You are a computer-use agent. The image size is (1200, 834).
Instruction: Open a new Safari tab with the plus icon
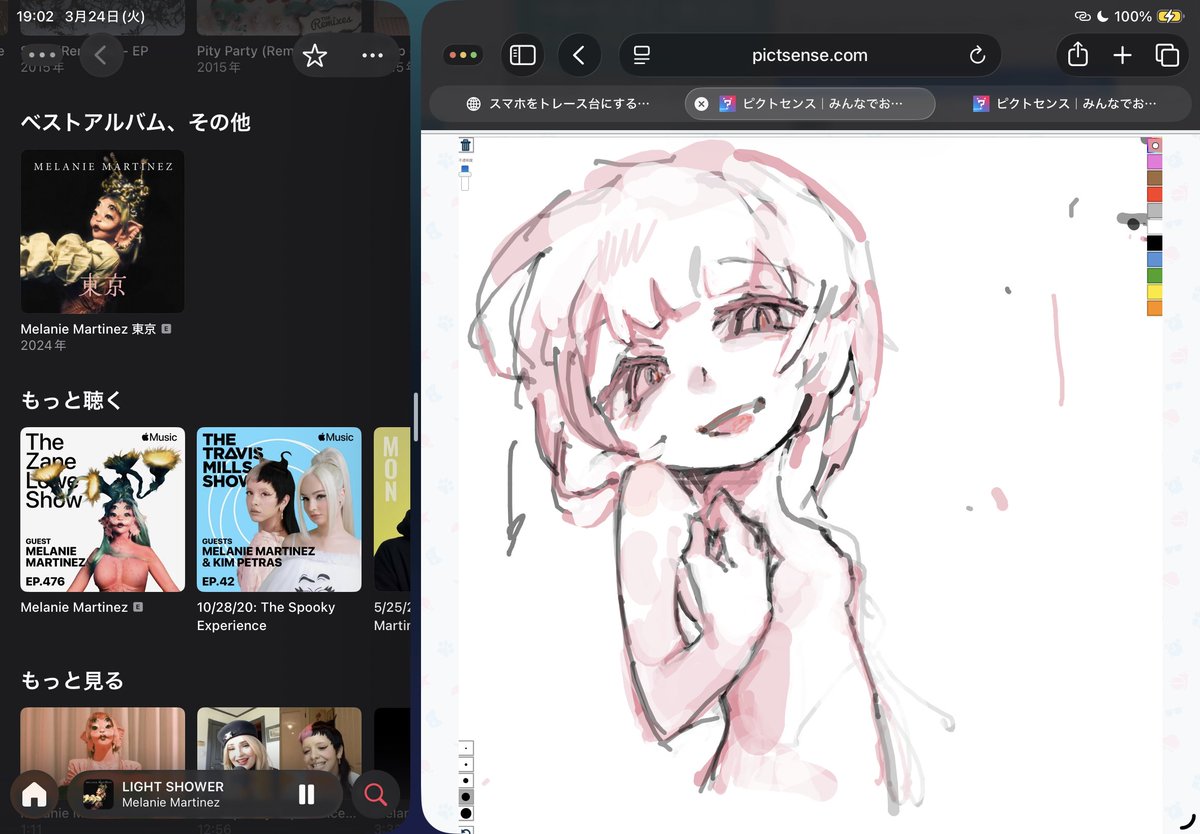point(1123,55)
